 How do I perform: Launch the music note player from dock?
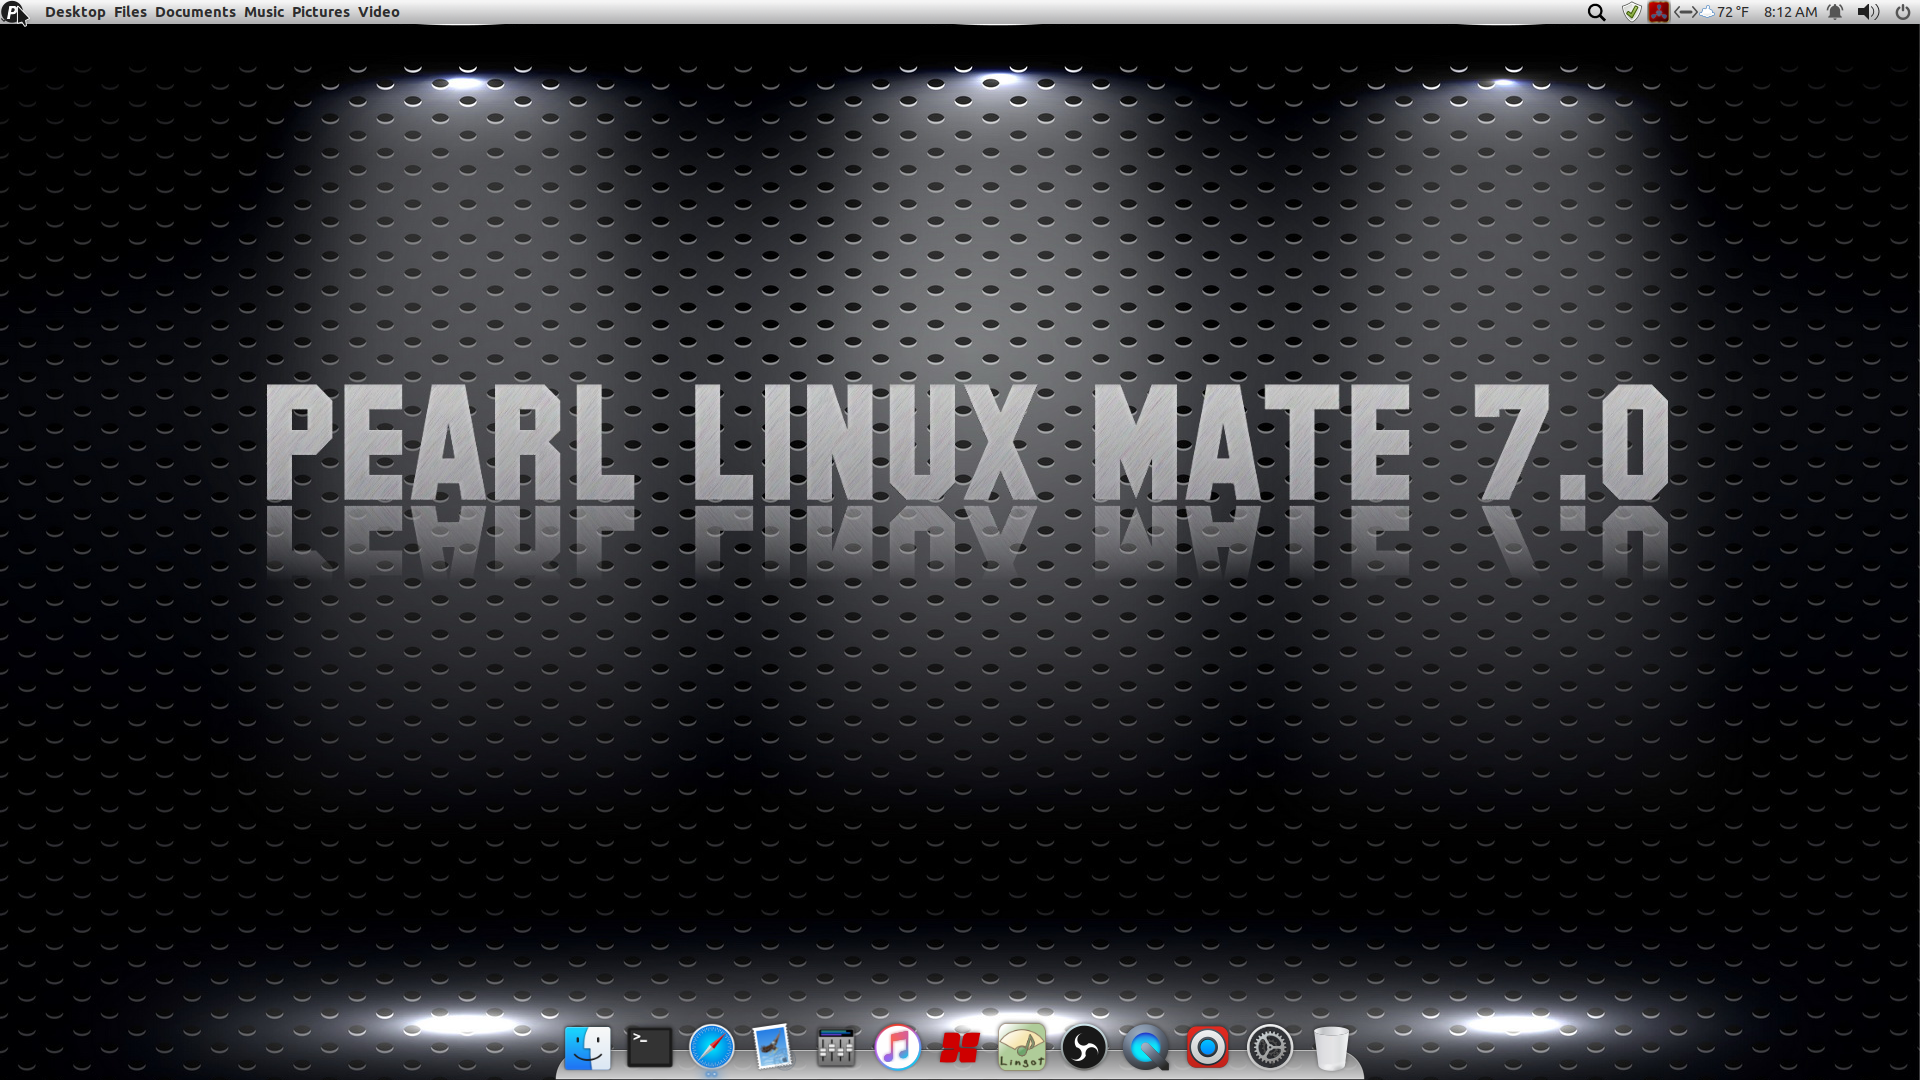pos(897,1048)
